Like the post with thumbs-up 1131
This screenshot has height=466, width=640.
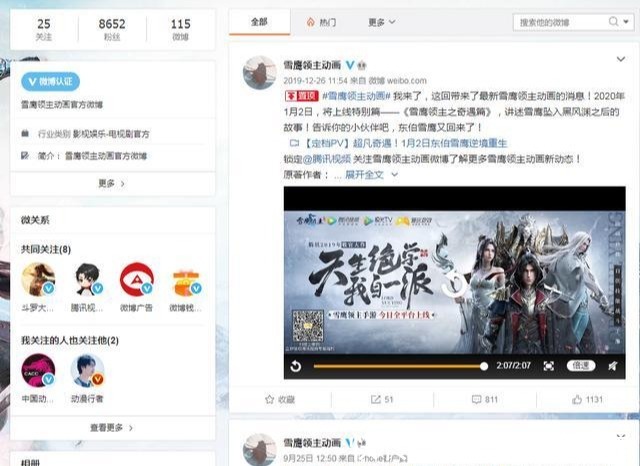click(x=587, y=399)
